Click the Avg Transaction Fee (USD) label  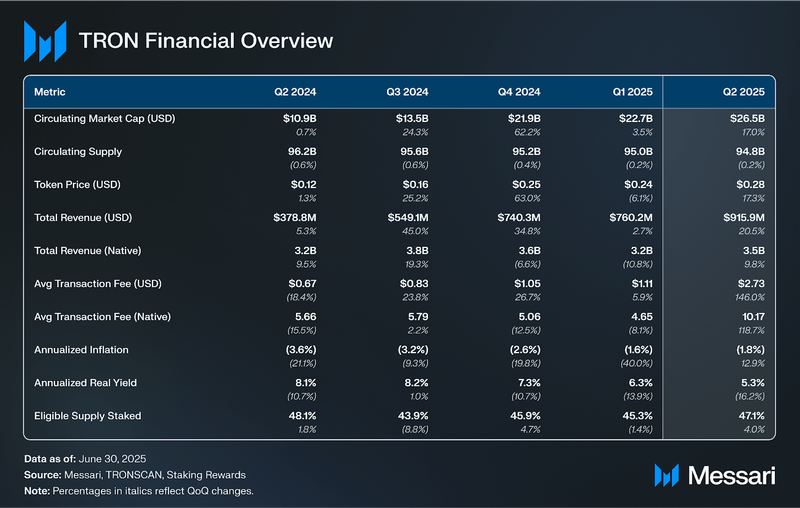click(98, 284)
